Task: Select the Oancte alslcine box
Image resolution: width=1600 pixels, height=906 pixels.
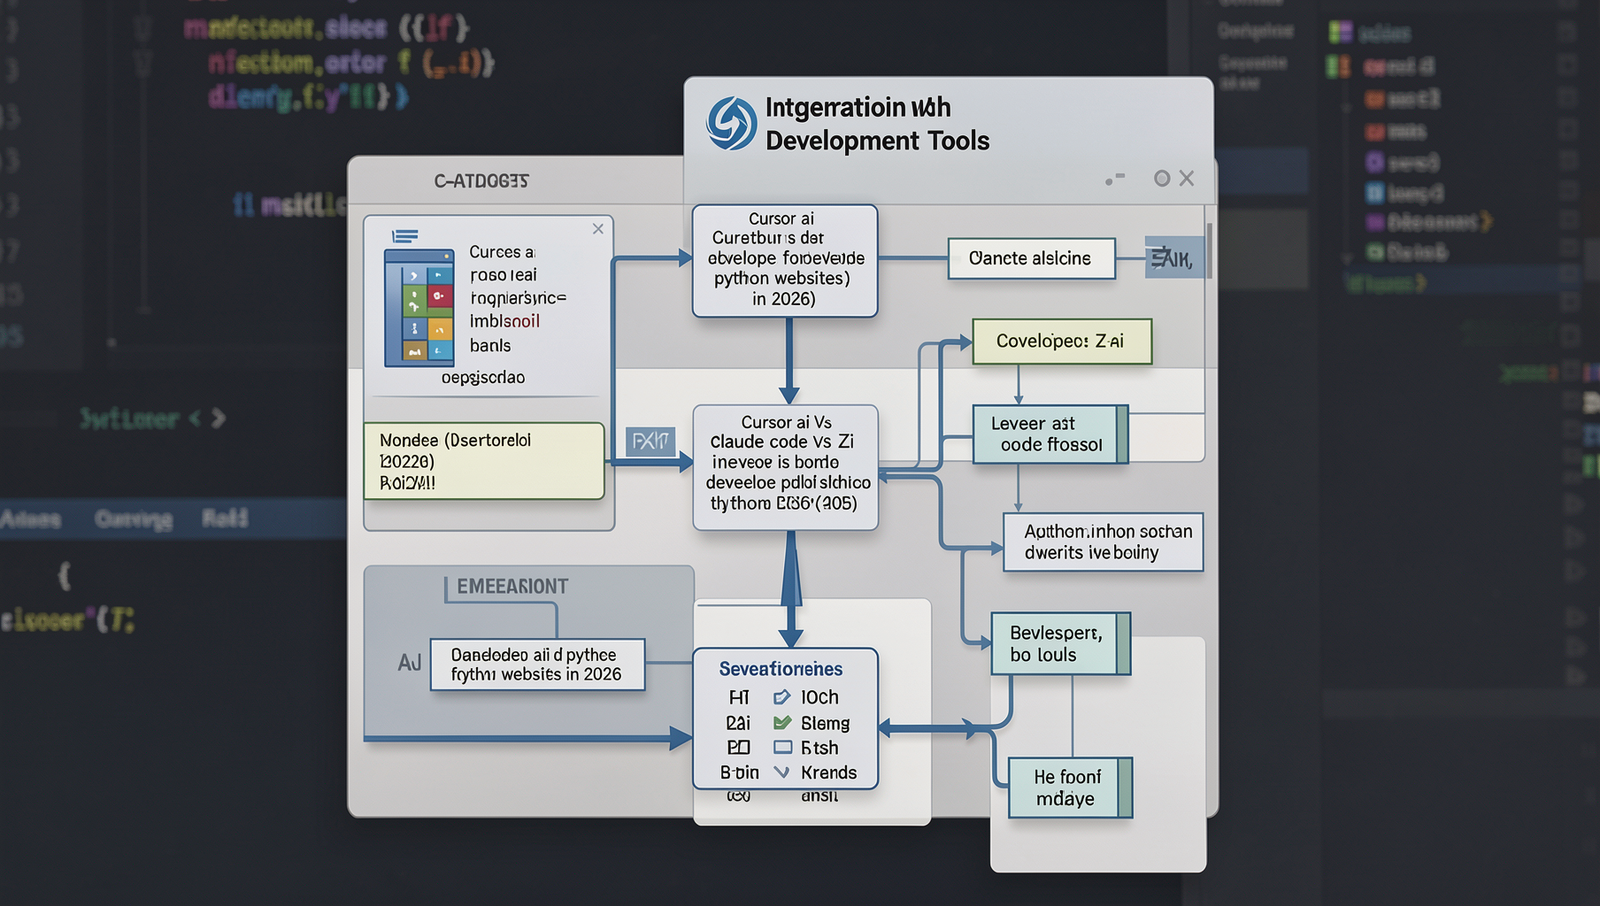Action: [x=1031, y=258]
